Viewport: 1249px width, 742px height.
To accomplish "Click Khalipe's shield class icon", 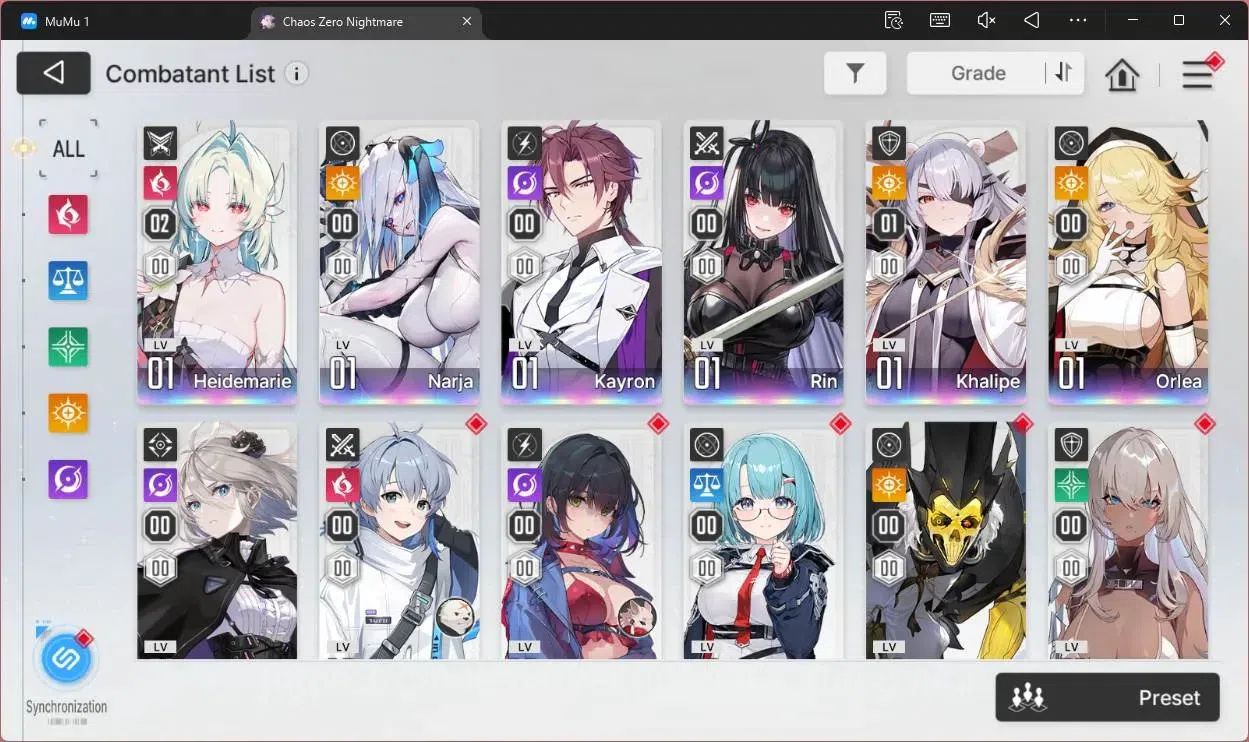I will 889,144.
